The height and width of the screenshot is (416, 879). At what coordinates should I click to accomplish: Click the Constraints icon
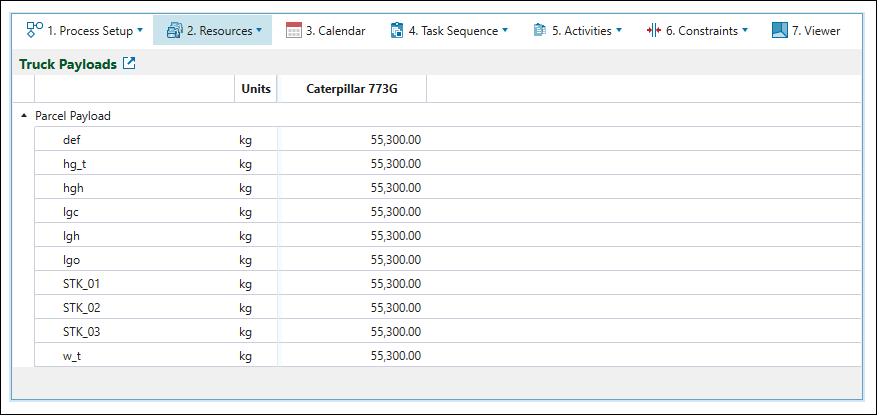pos(654,30)
